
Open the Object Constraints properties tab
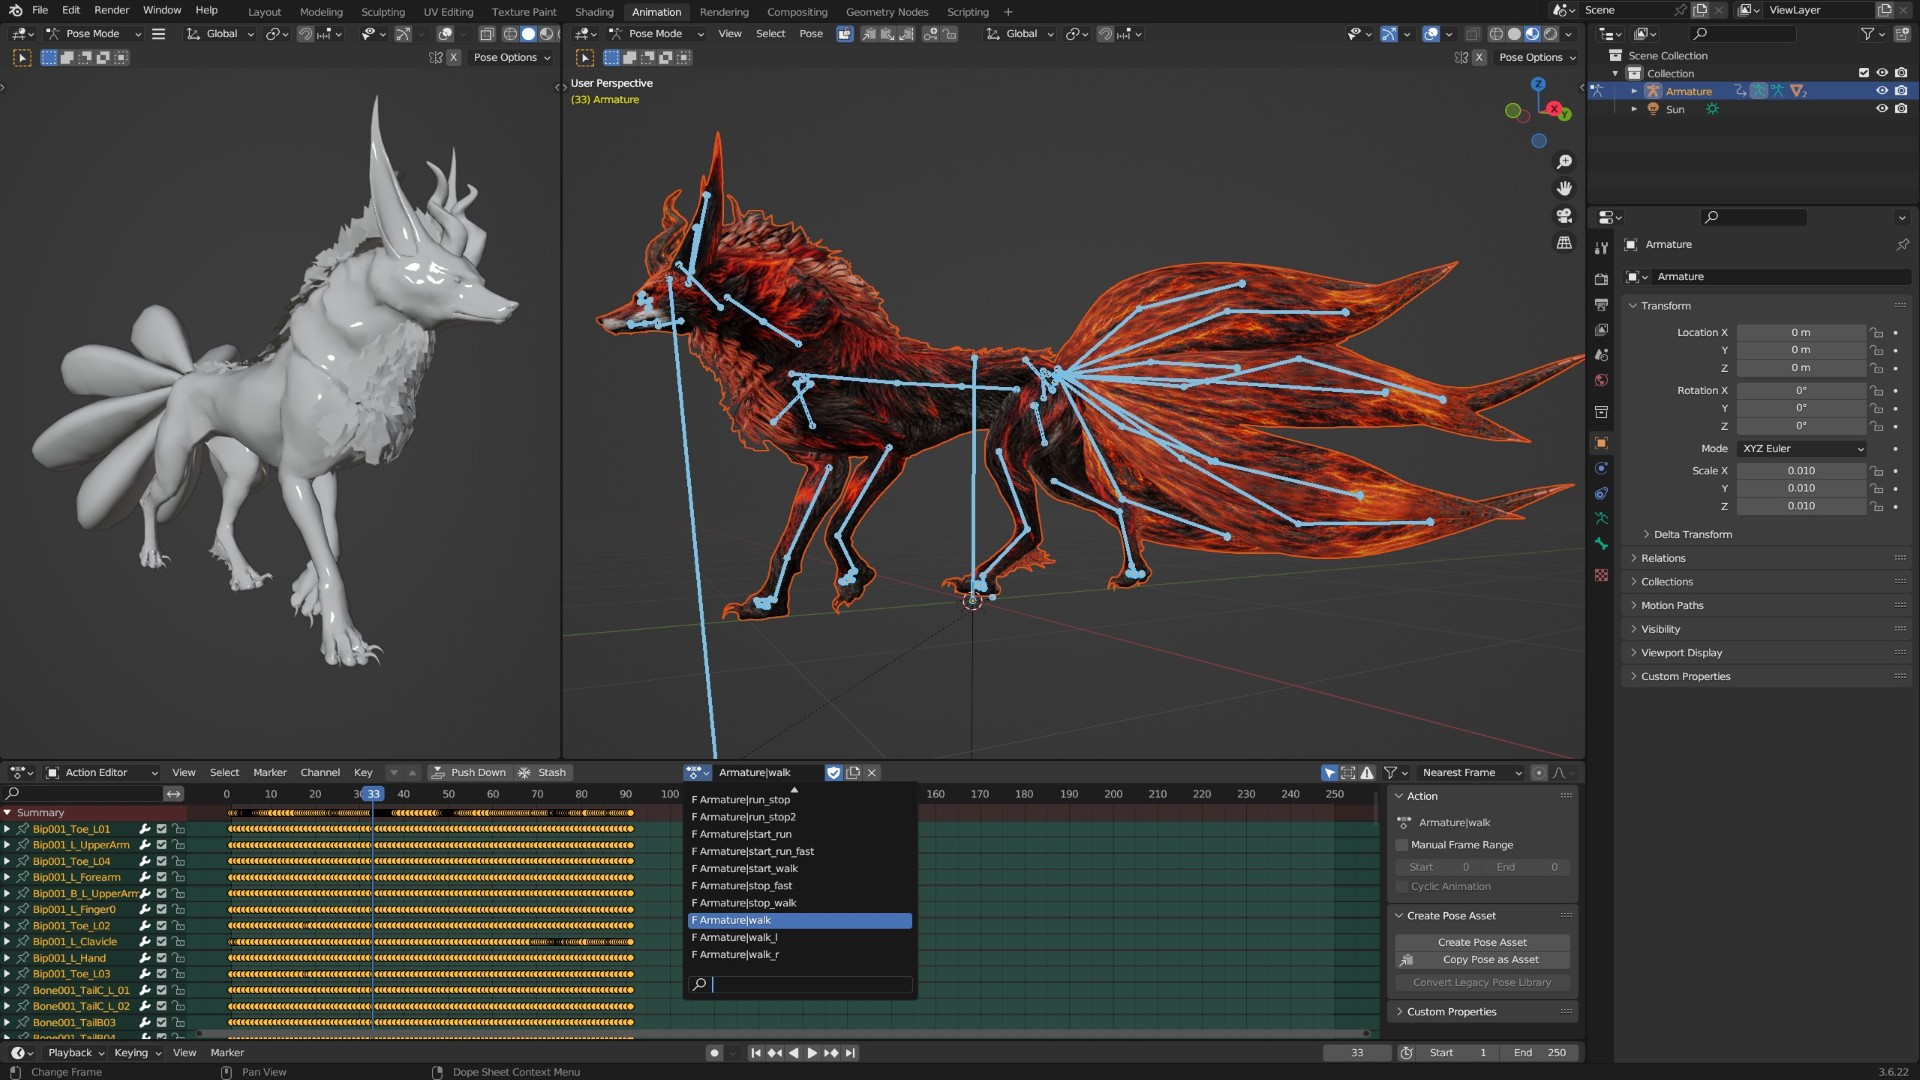pos(1601,493)
